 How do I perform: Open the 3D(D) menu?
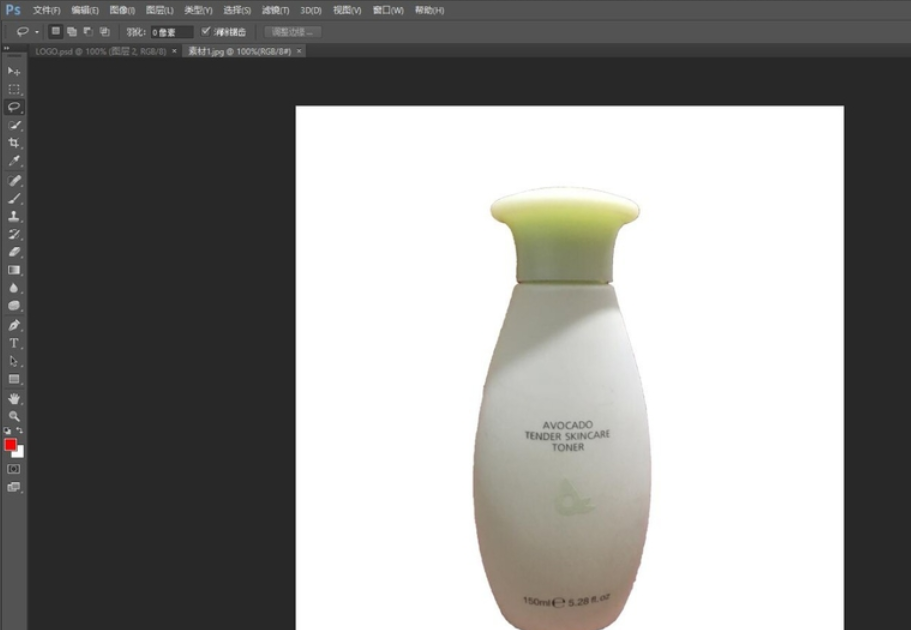pyautogui.click(x=311, y=10)
